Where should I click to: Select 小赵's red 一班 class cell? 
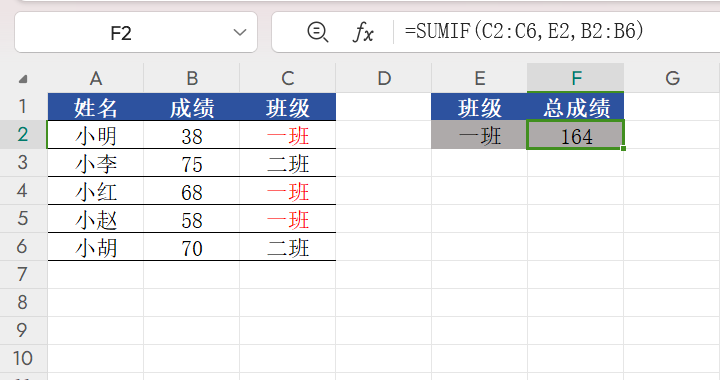pos(287,219)
